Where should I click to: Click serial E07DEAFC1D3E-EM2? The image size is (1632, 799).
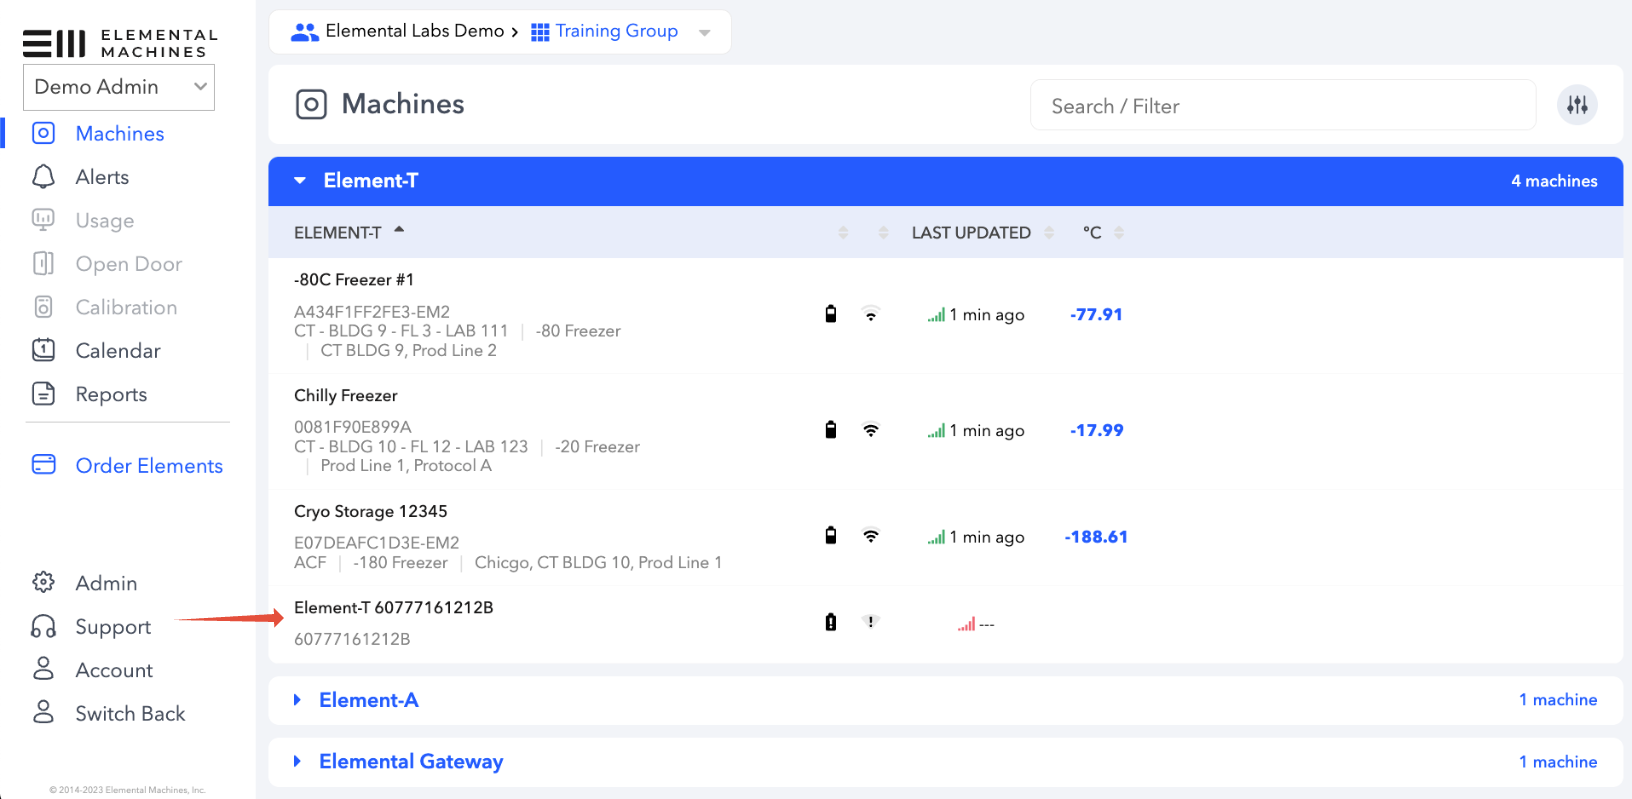[377, 543]
